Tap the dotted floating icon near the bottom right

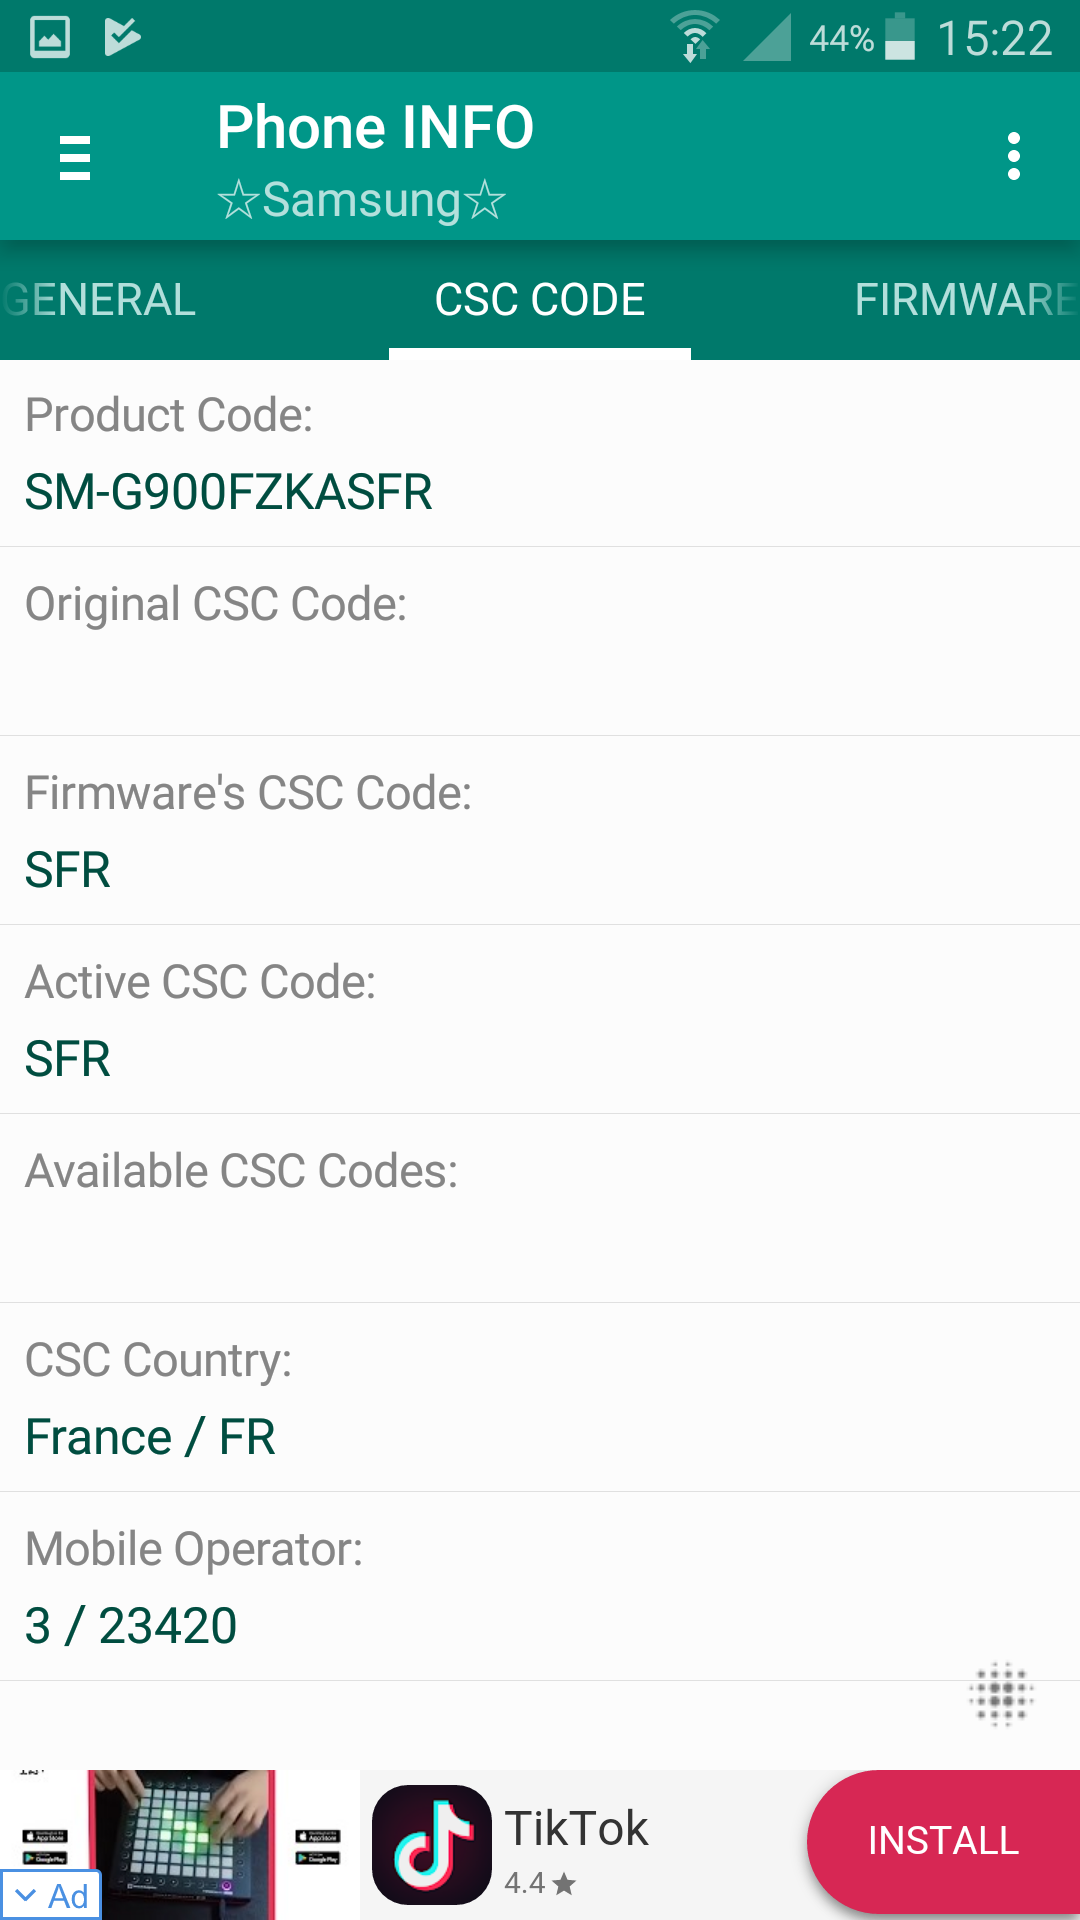(1001, 1695)
